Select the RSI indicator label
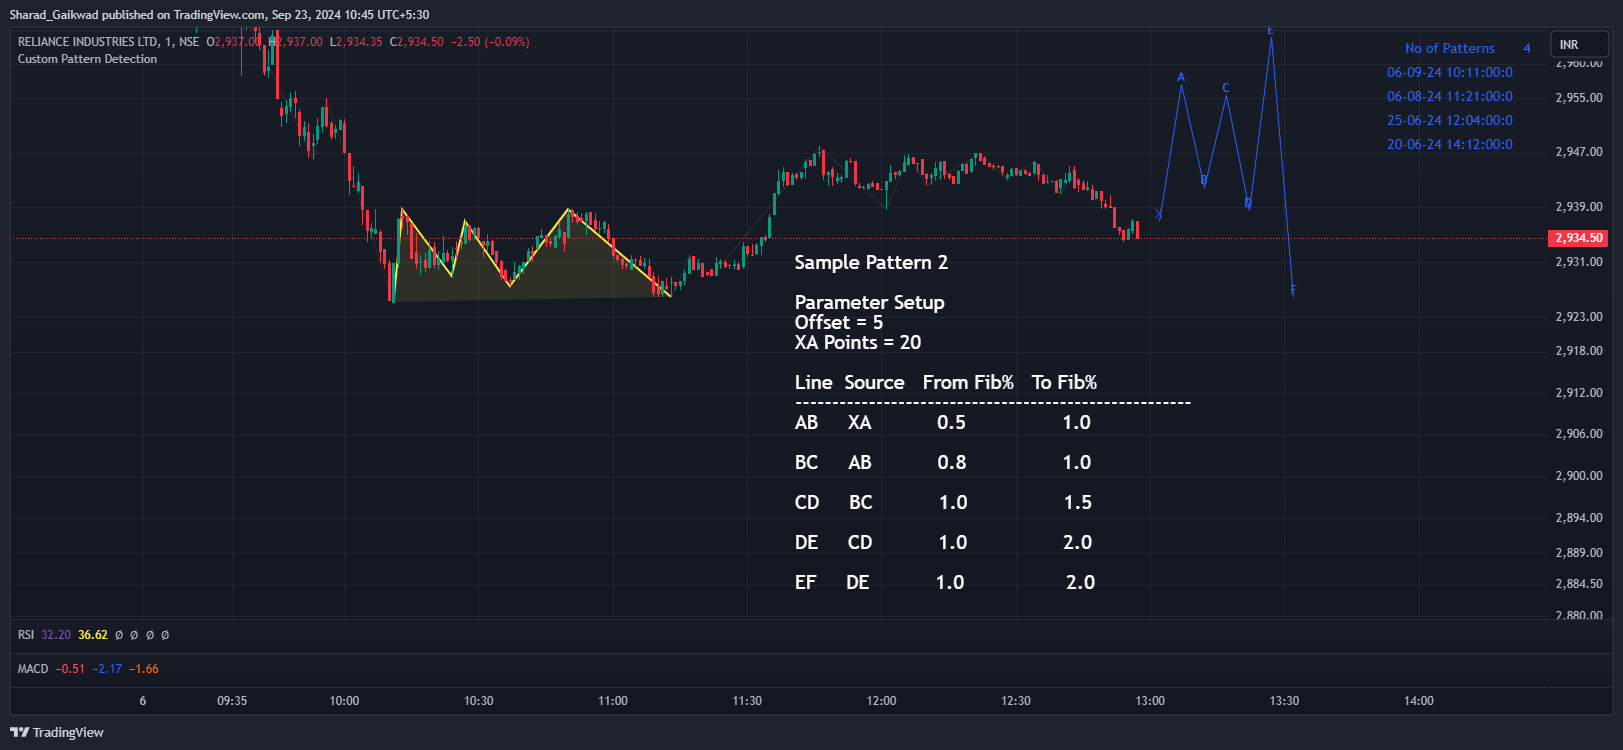This screenshot has height=750, width=1623. (26, 635)
